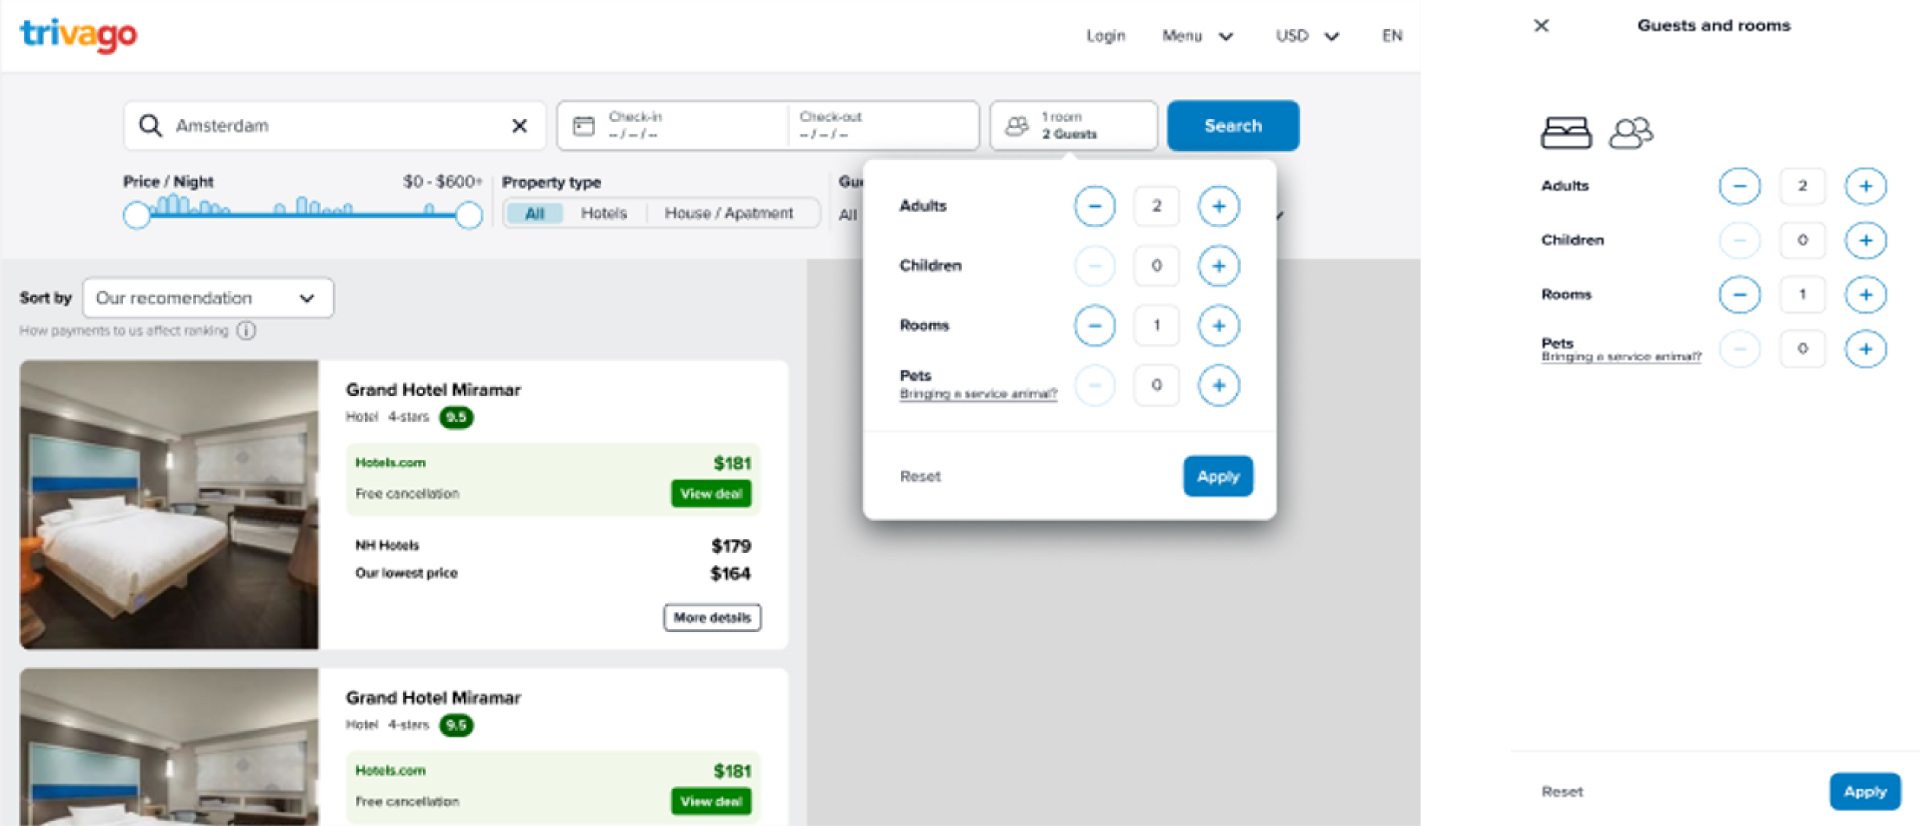
Task: Increase Adults in Guests and rooms side panel
Action: (1865, 186)
